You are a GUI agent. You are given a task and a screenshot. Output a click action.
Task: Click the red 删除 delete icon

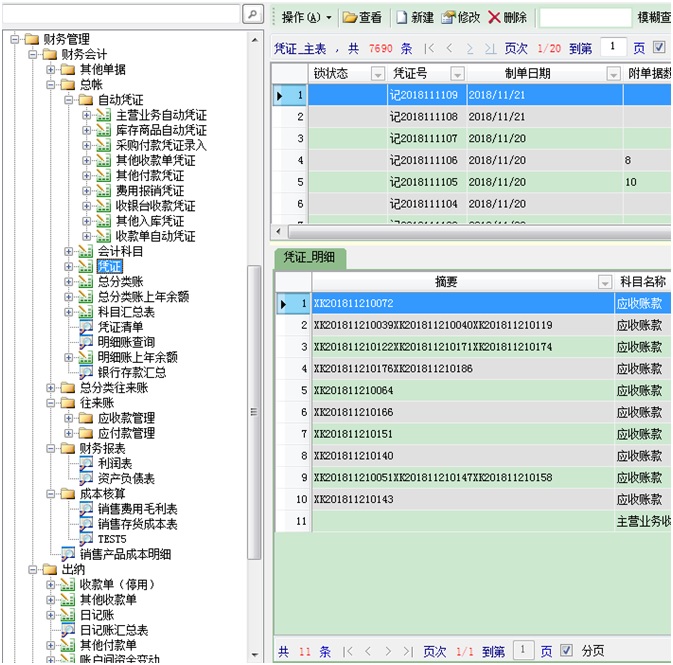click(494, 17)
